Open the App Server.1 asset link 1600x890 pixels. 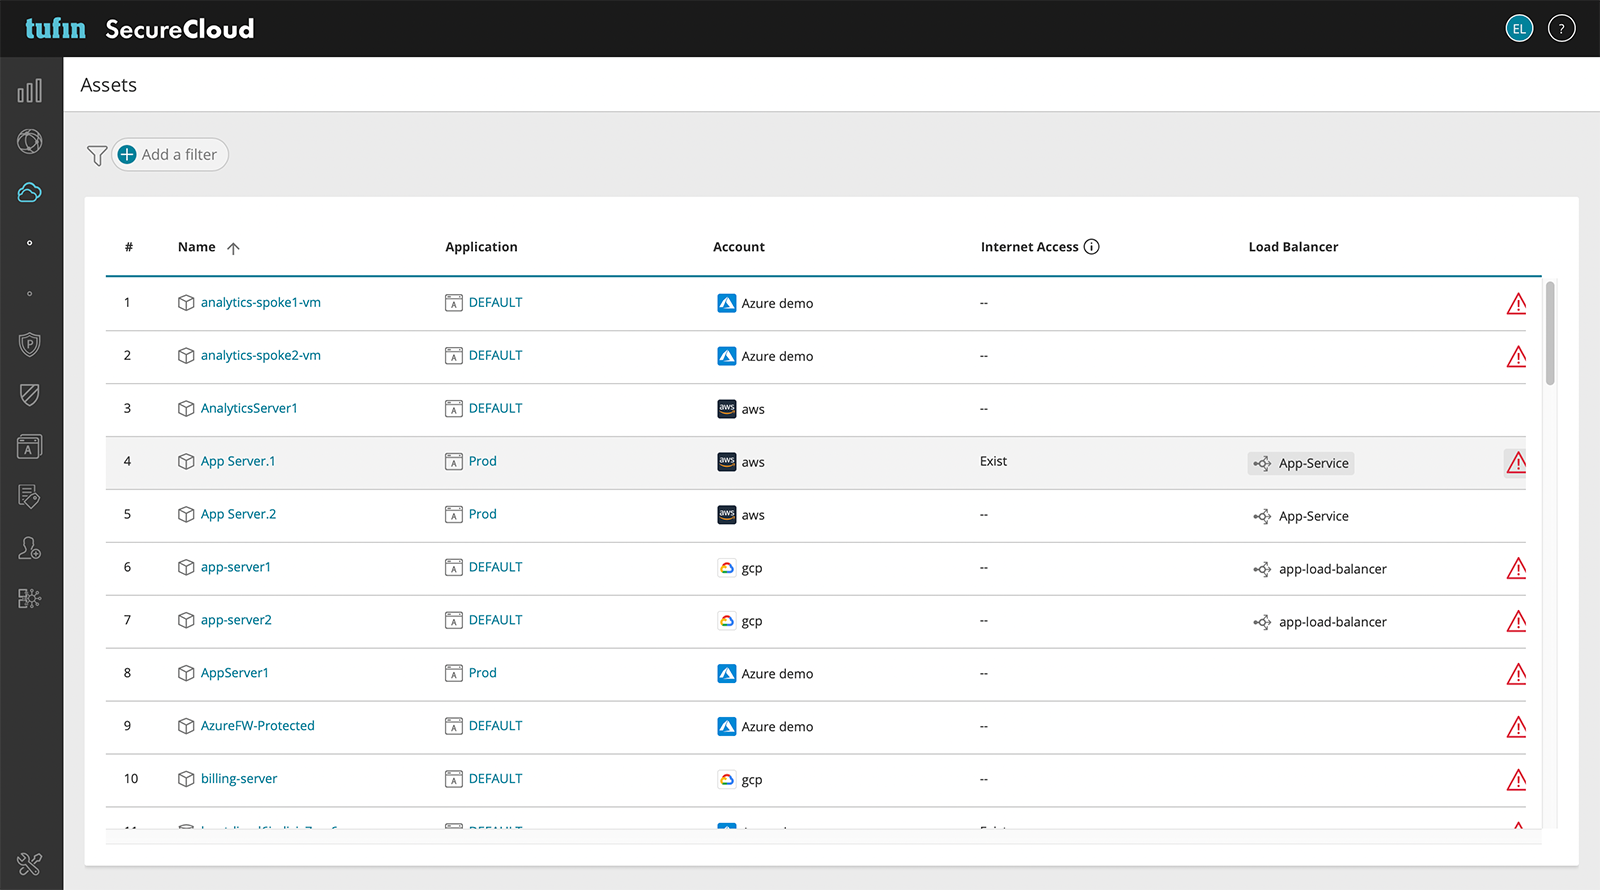click(238, 461)
